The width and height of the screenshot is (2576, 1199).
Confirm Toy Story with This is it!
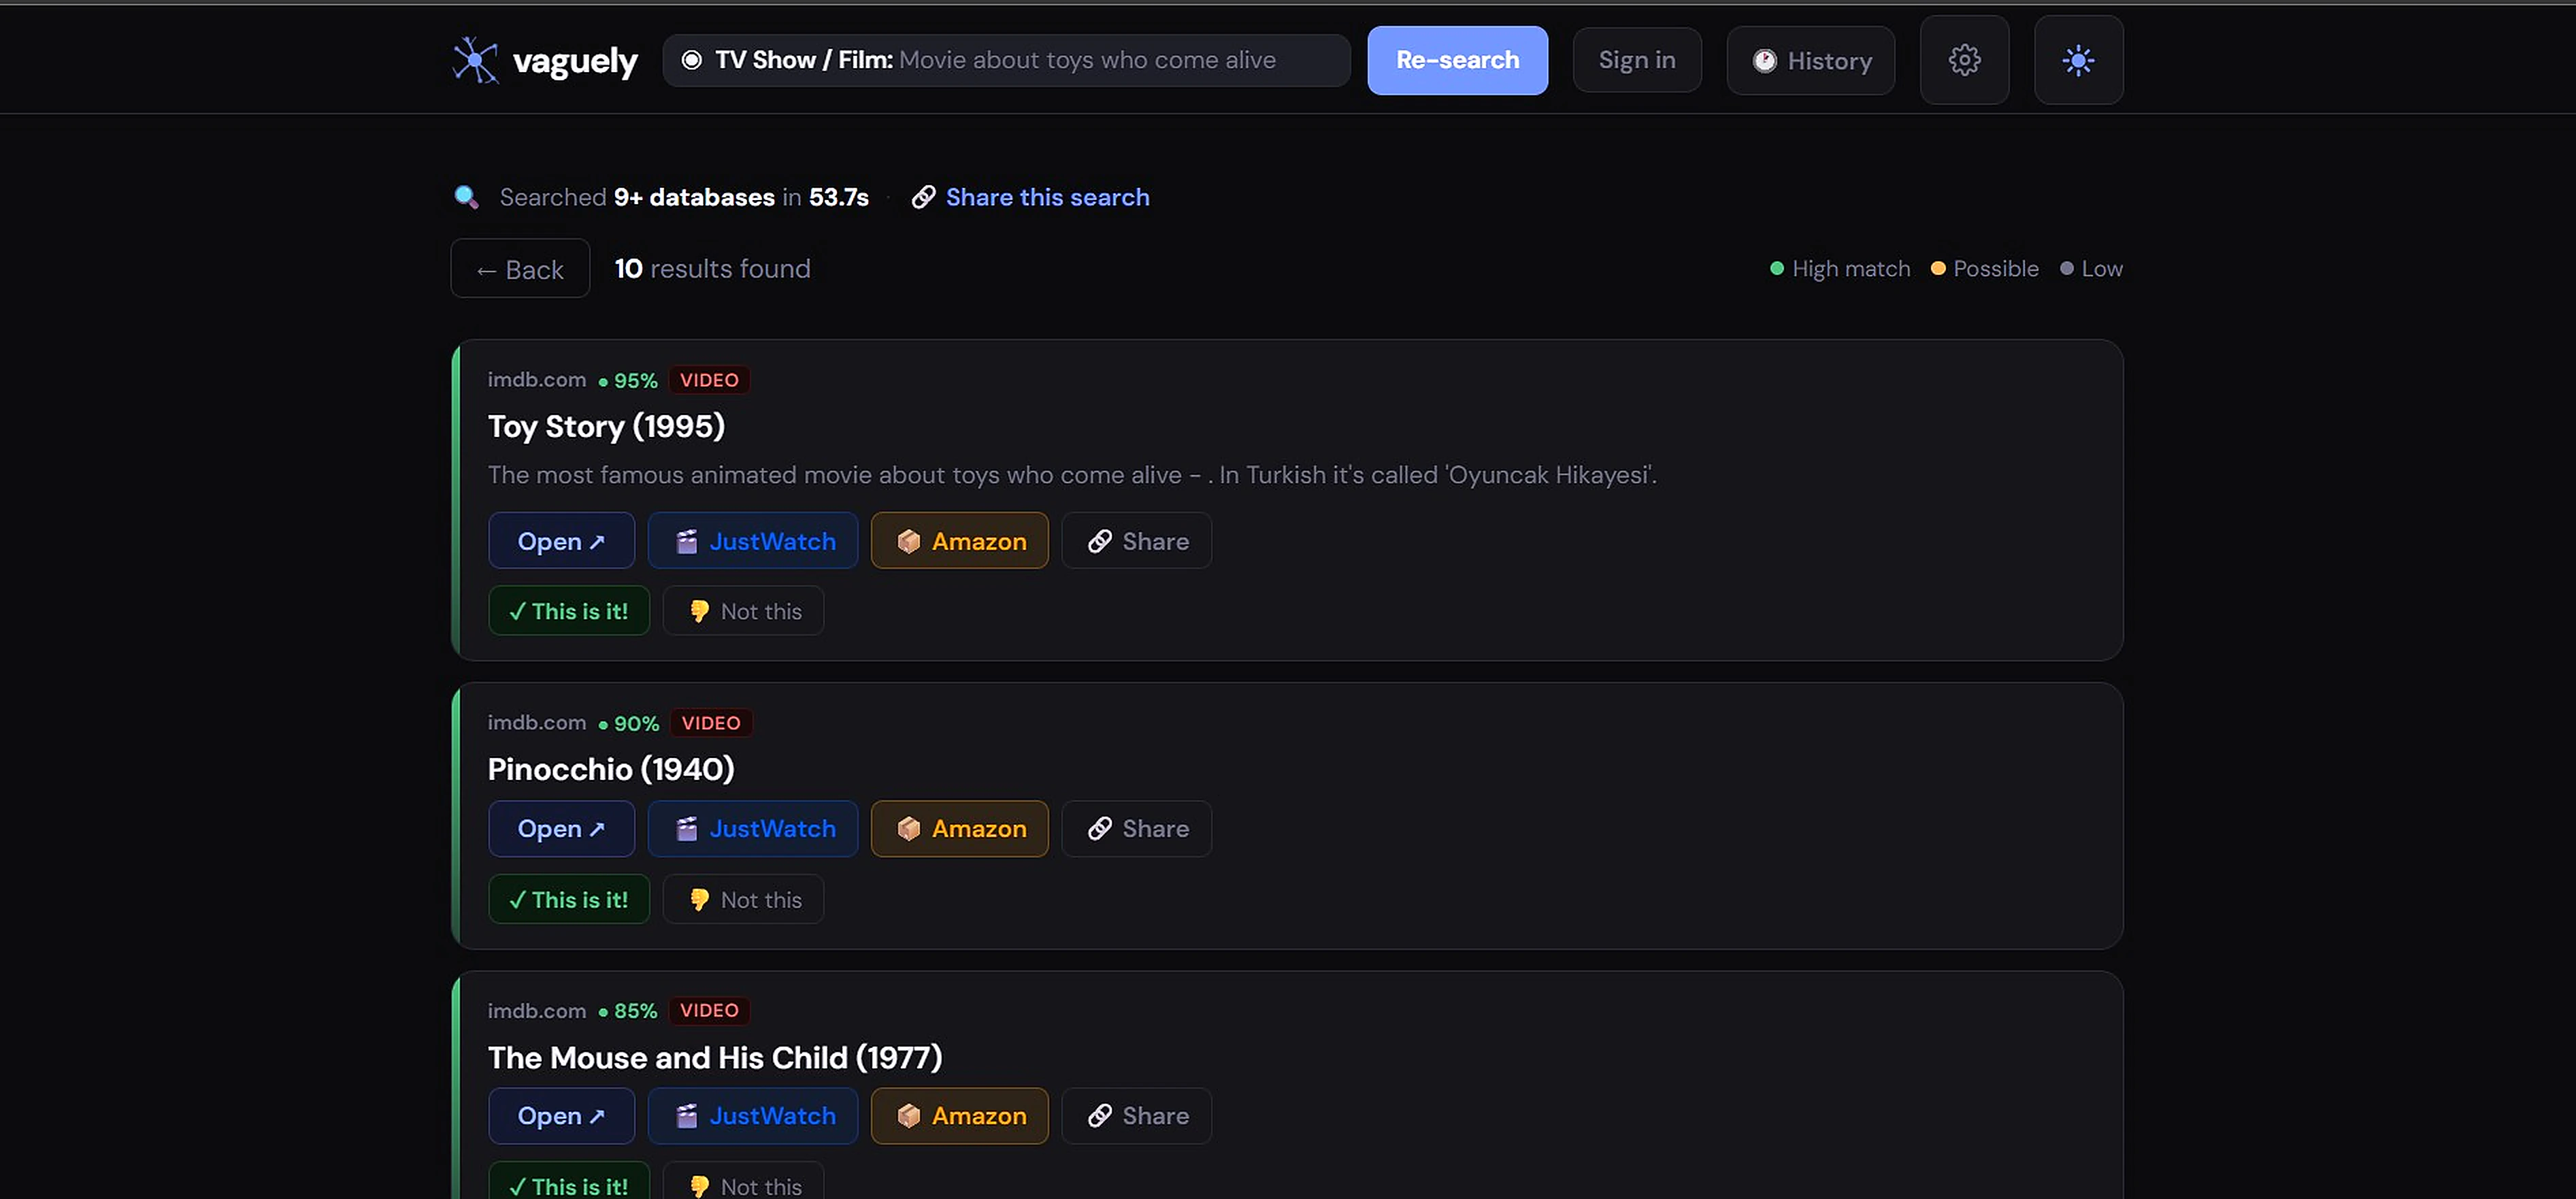[x=568, y=611]
